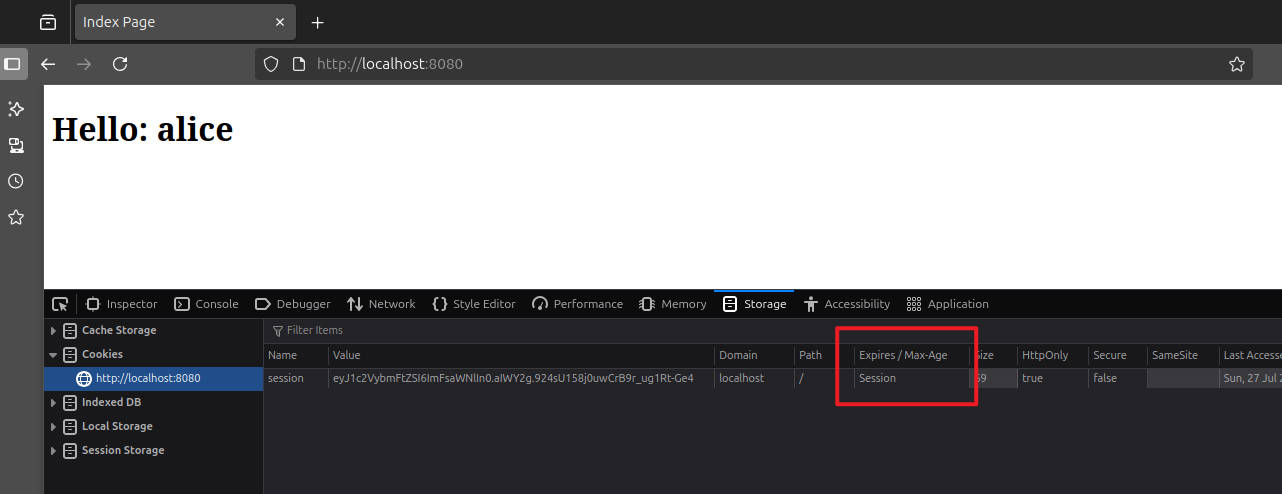Sort by the Secure column header
Viewport: 1282px width, 494px height.
1118,355
